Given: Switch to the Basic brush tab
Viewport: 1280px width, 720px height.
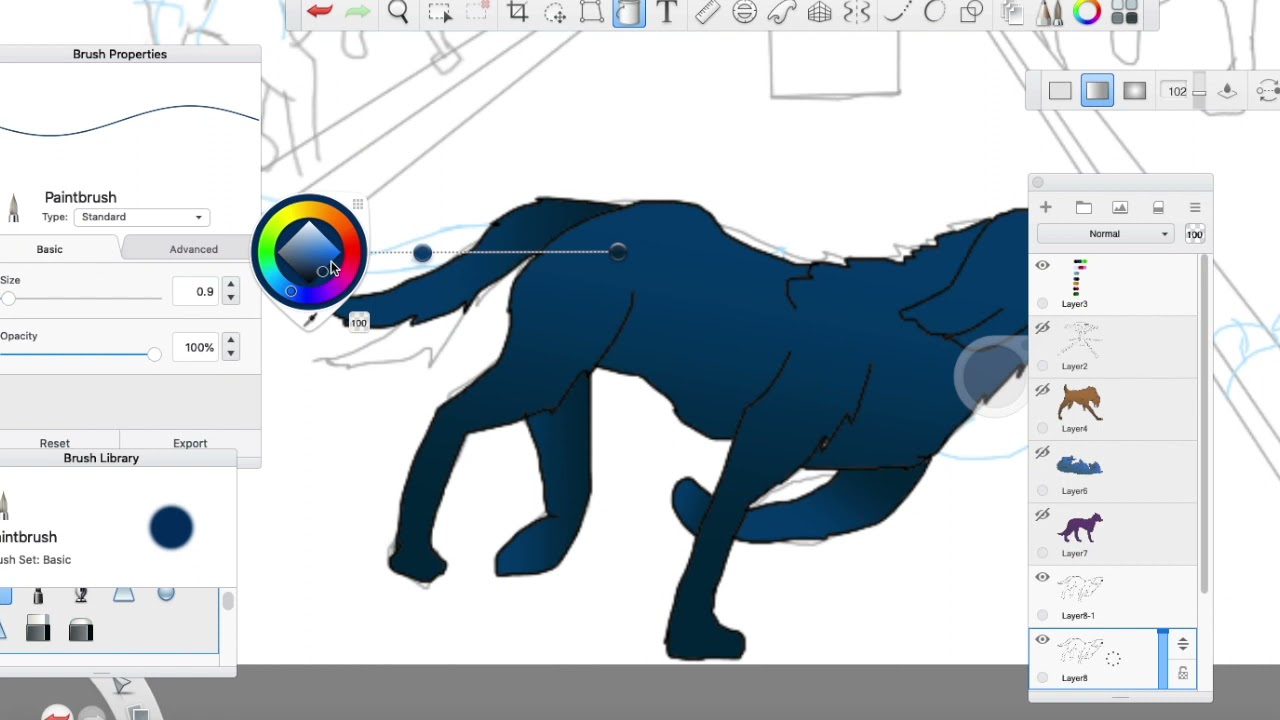Looking at the screenshot, I should (x=49, y=249).
